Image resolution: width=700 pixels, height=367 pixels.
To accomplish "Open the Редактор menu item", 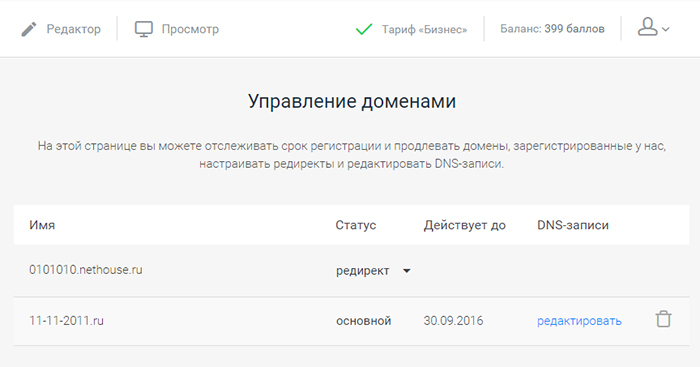I will (74, 29).
